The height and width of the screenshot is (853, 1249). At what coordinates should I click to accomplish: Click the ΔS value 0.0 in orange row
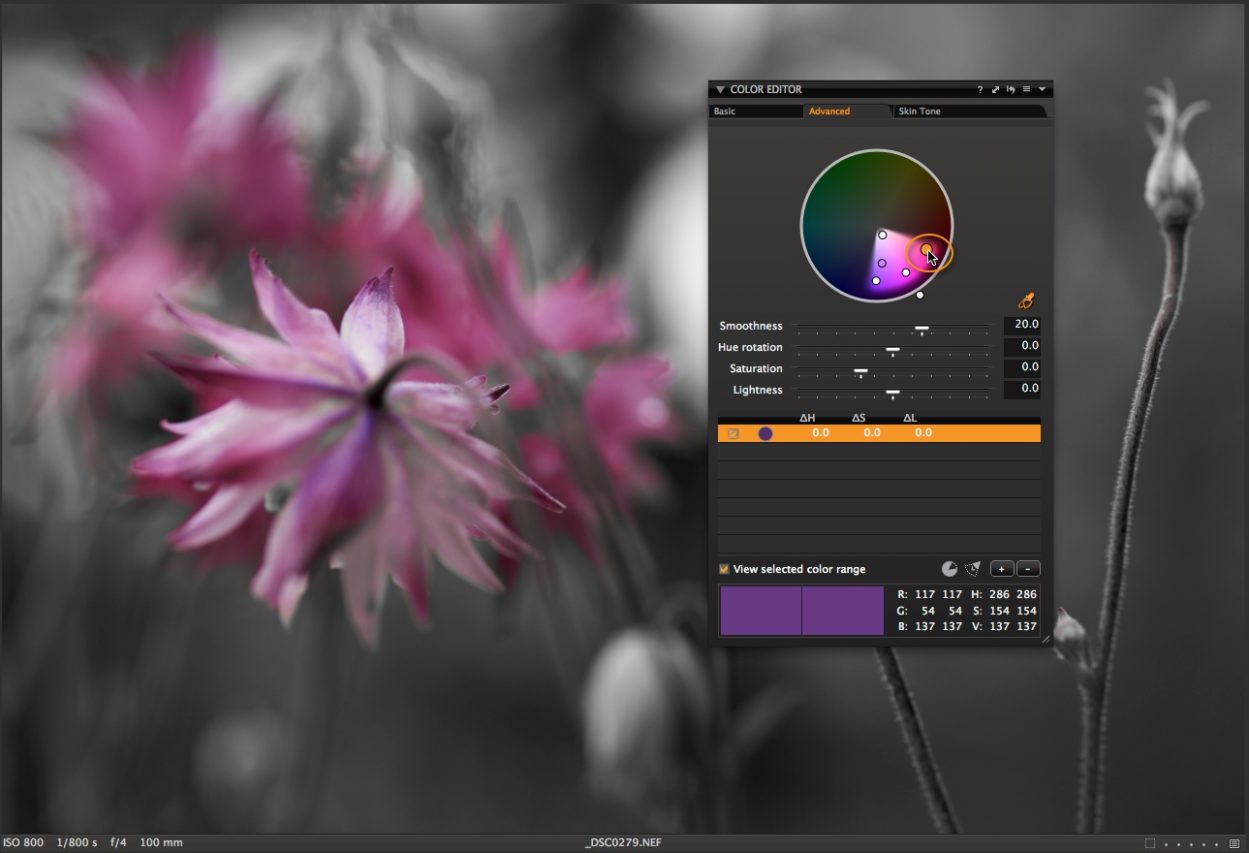[x=872, y=433]
